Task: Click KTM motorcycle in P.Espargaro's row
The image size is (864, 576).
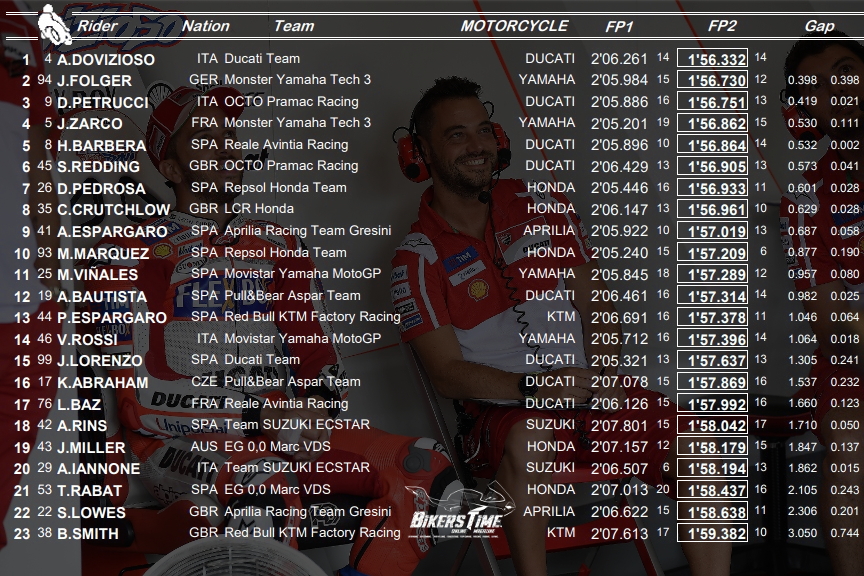Action: coord(561,316)
